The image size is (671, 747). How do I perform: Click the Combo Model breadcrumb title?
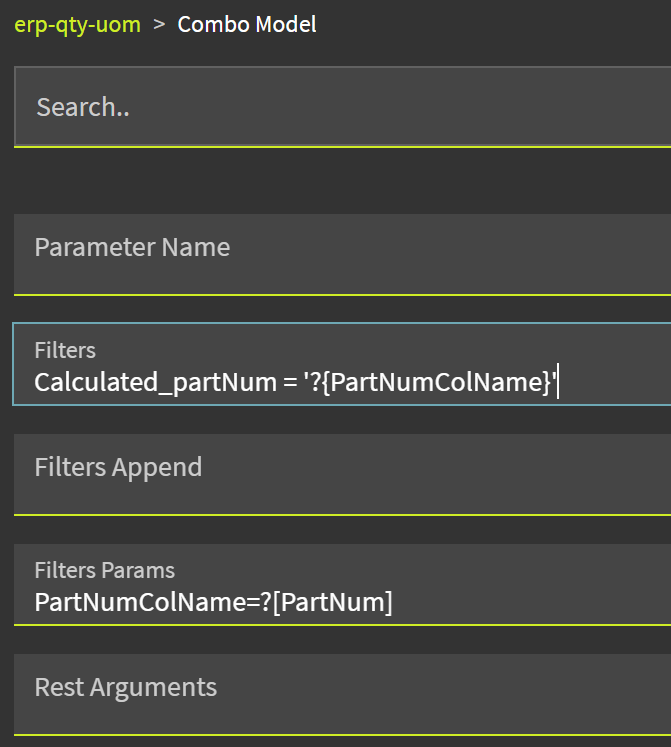(x=247, y=25)
